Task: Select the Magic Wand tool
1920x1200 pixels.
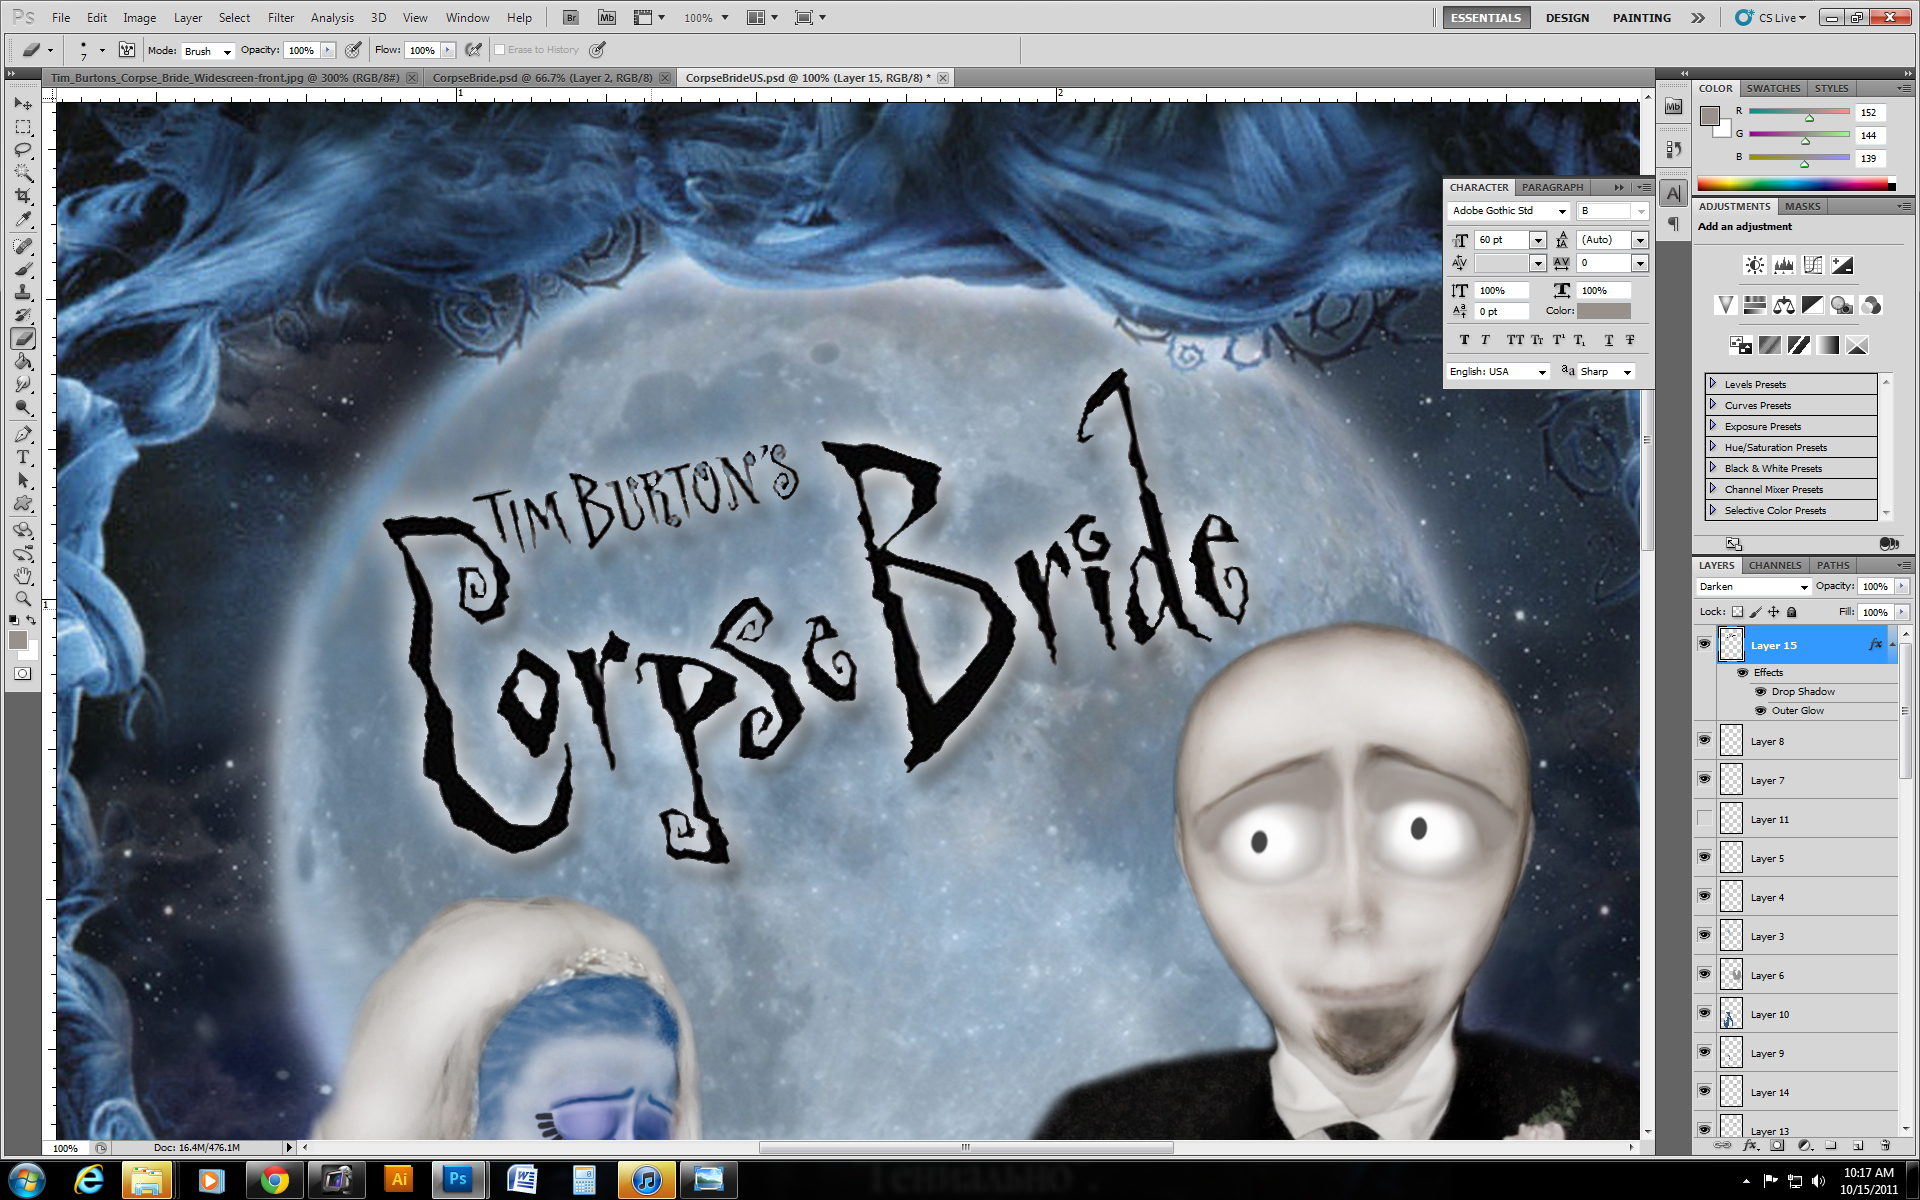Action: coord(23,173)
